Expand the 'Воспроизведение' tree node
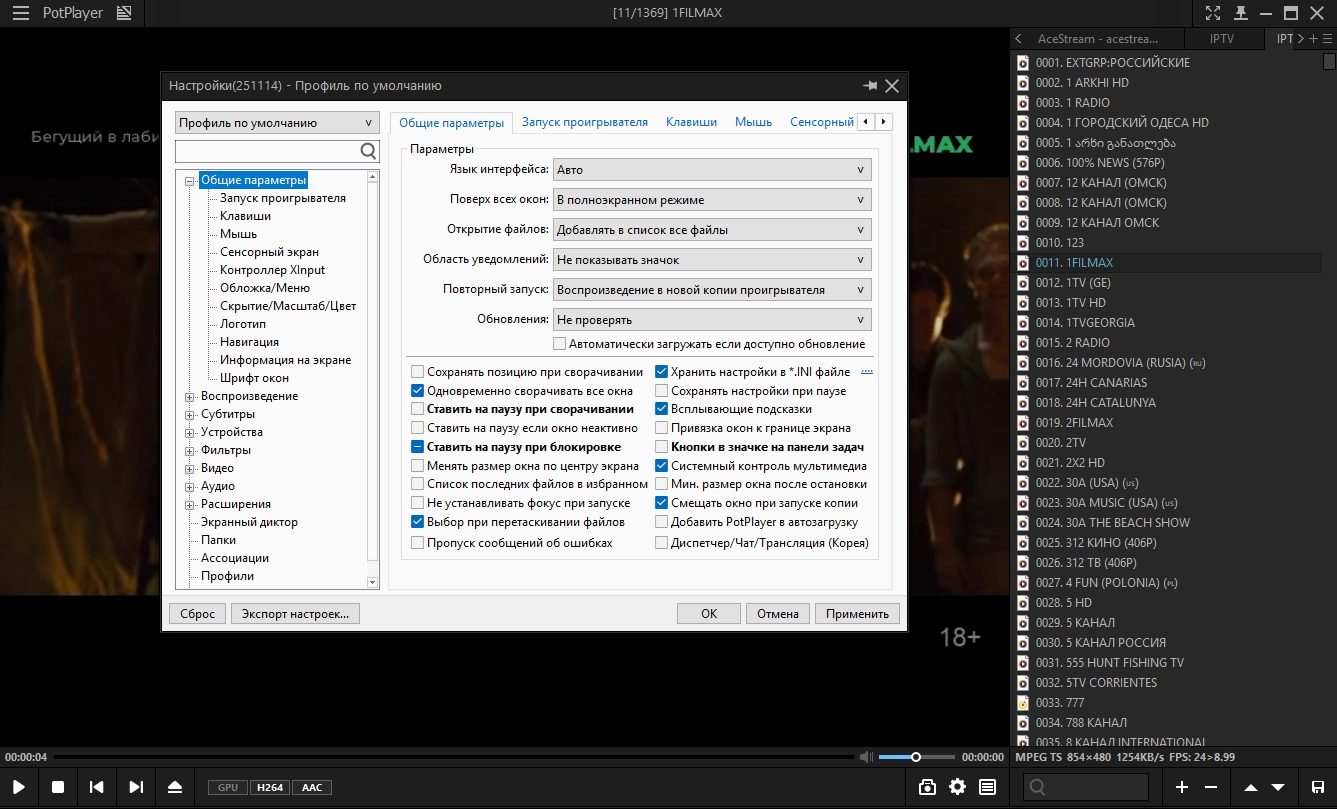The image size is (1337, 809). click(190, 397)
